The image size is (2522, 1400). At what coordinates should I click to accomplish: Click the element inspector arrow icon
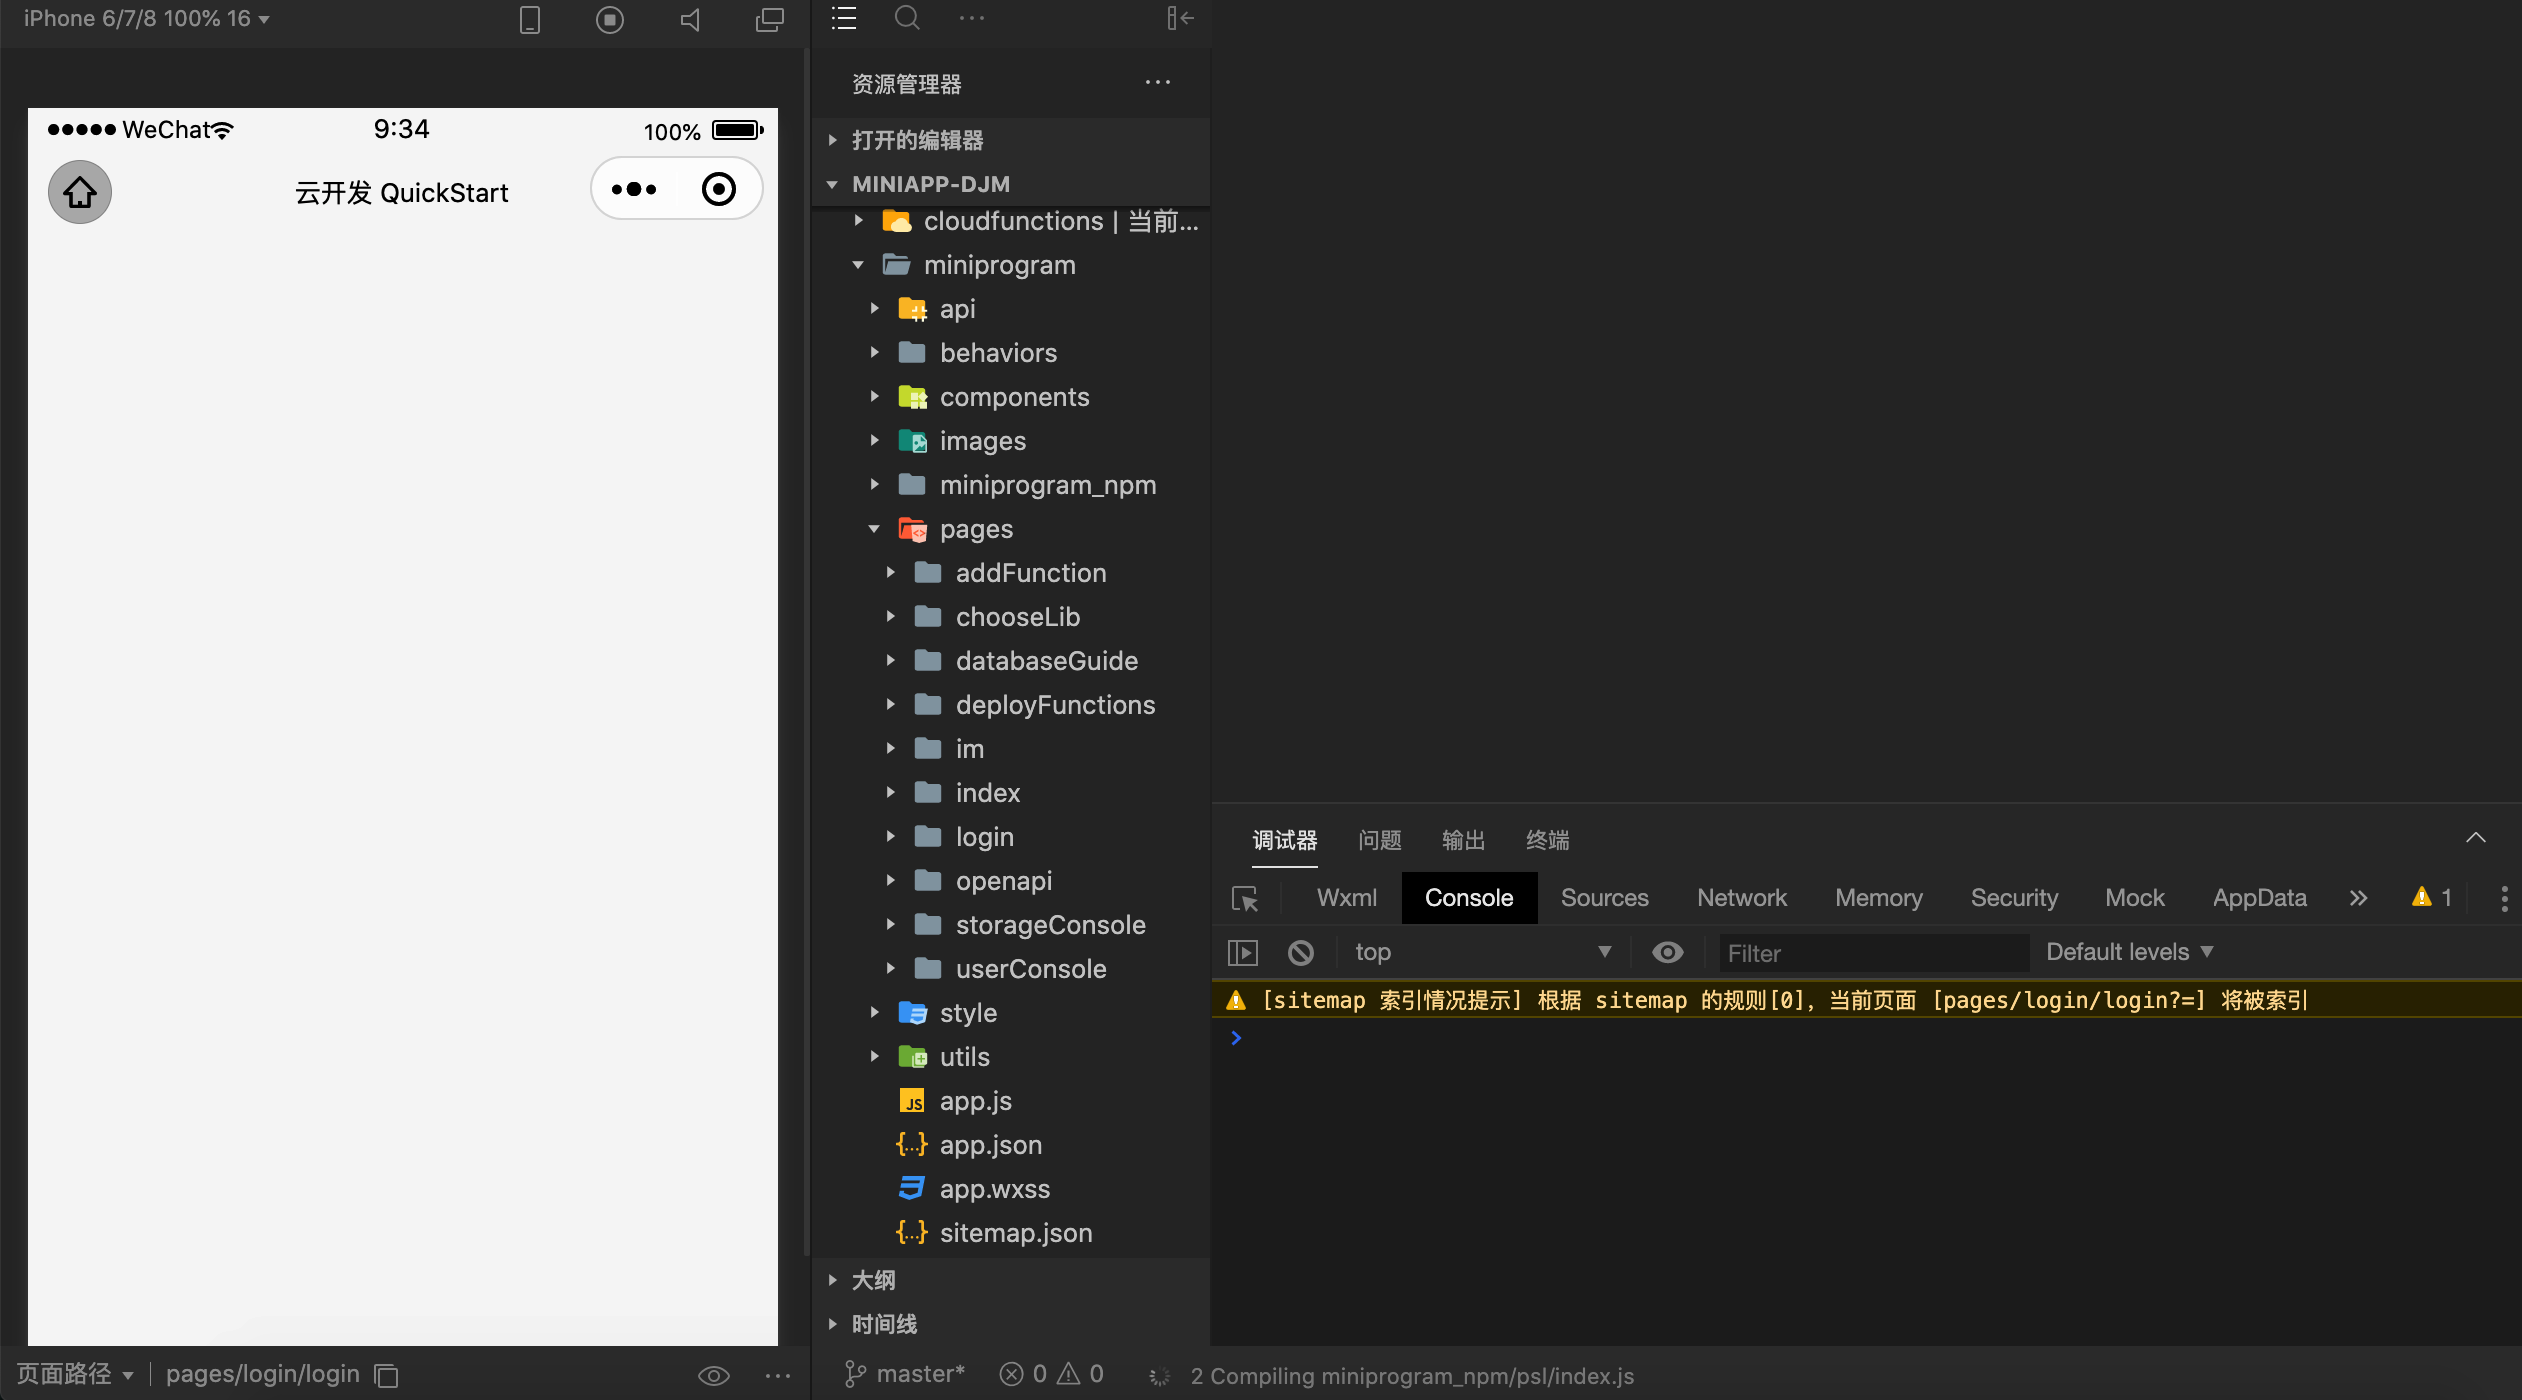[1245, 899]
